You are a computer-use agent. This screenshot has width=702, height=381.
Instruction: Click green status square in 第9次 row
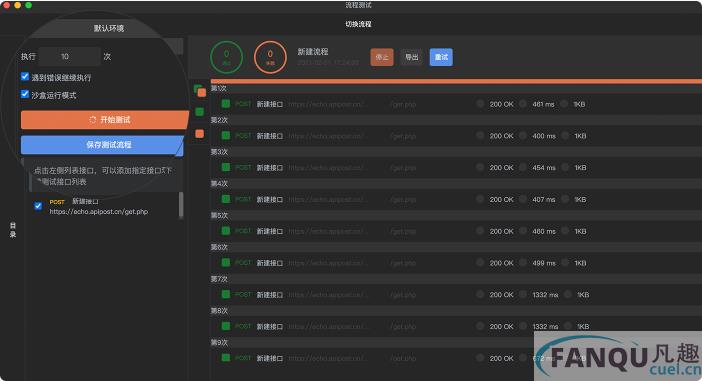pos(226,358)
